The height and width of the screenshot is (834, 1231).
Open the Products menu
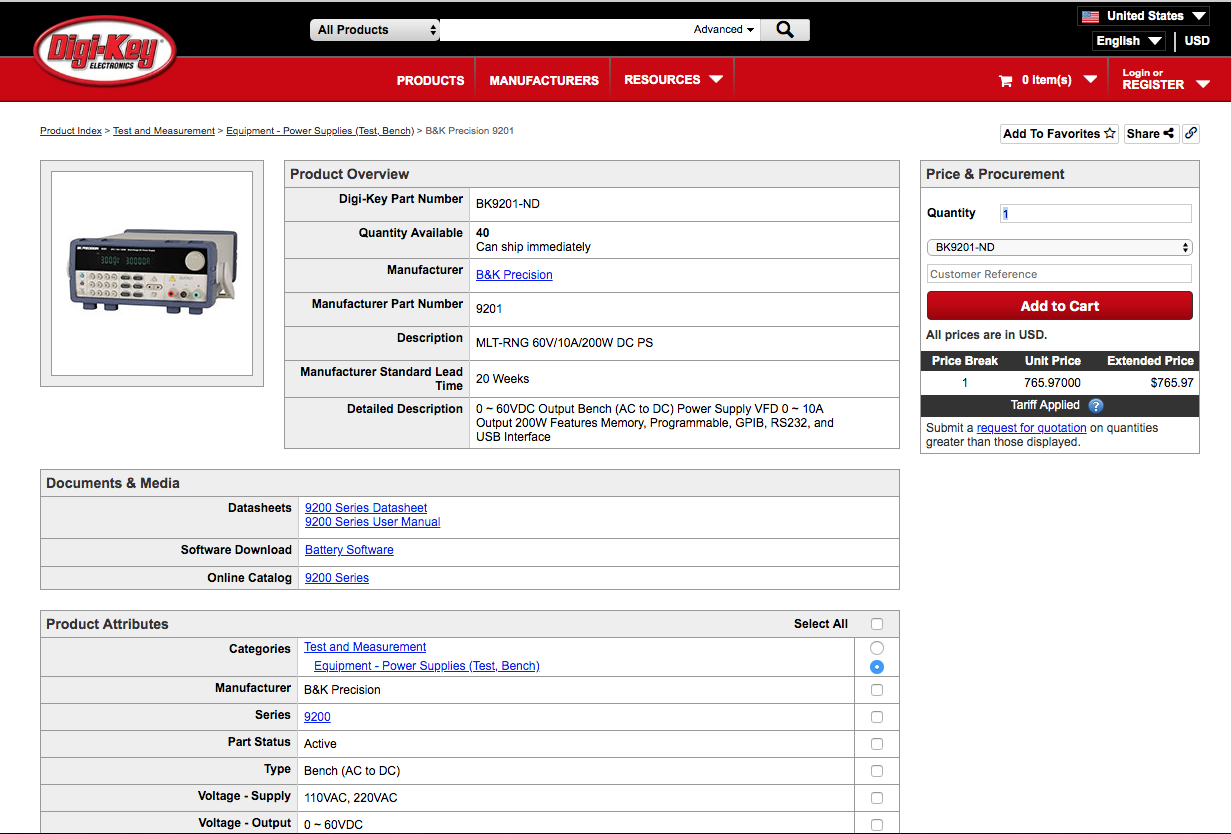[x=430, y=80]
